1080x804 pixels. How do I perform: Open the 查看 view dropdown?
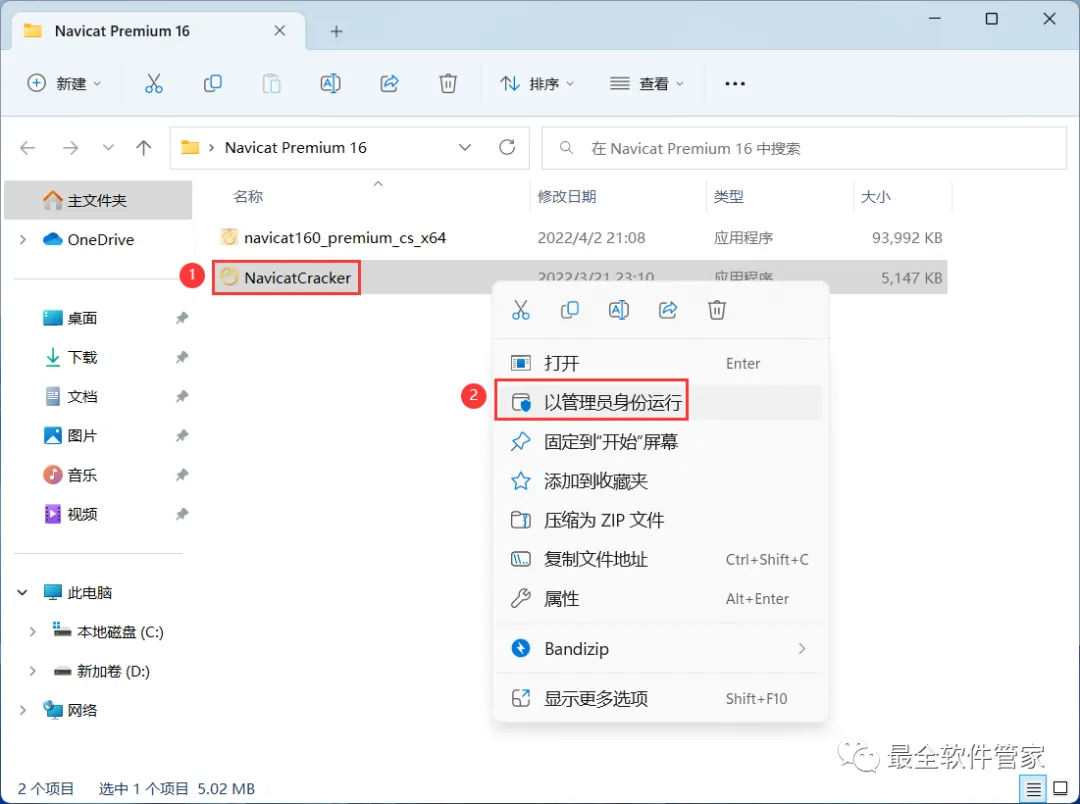(x=647, y=83)
